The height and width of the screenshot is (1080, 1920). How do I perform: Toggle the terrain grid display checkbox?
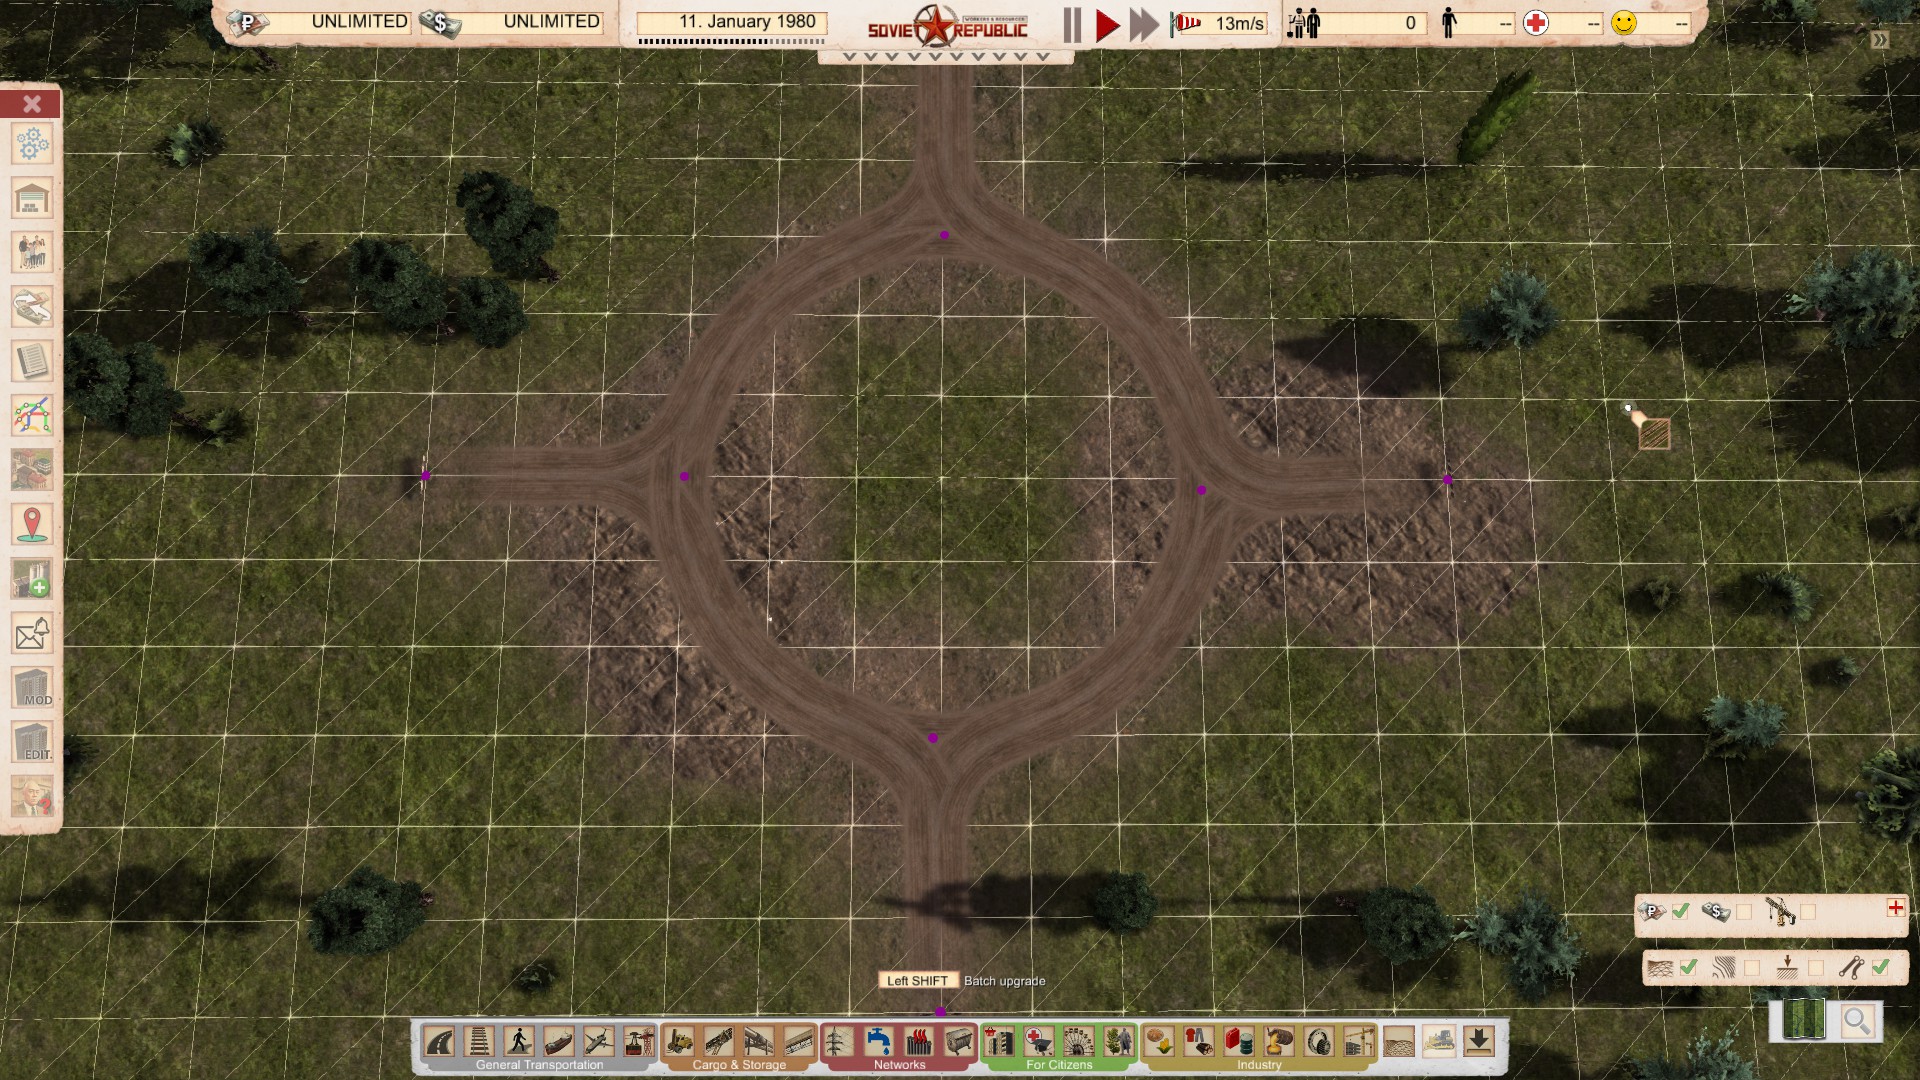[1689, 967]
